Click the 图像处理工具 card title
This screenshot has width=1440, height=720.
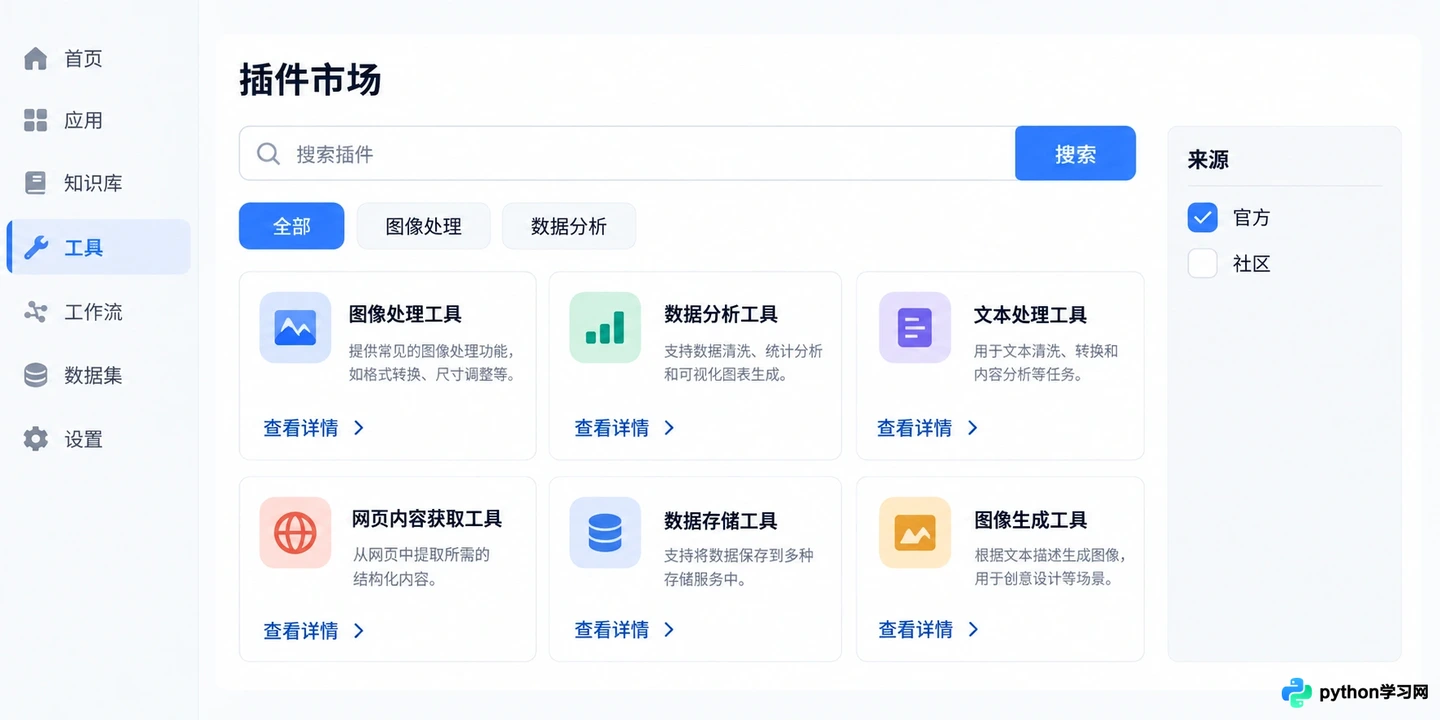coord(405,314)
